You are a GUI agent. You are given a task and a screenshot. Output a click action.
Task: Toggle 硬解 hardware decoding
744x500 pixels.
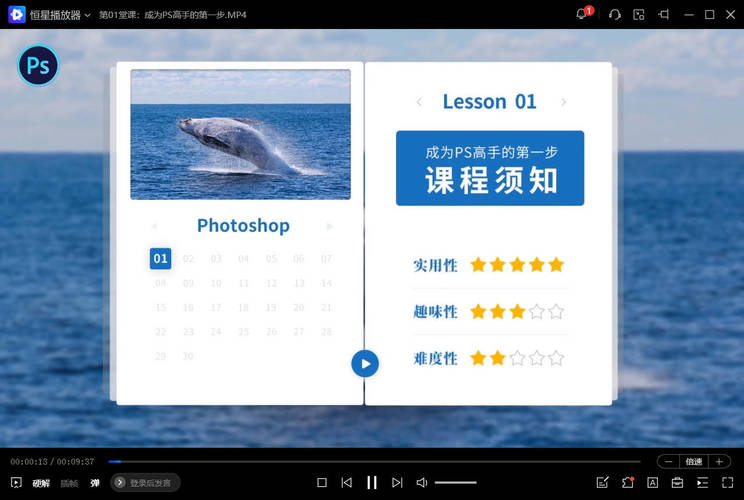(x=41, y=483)
